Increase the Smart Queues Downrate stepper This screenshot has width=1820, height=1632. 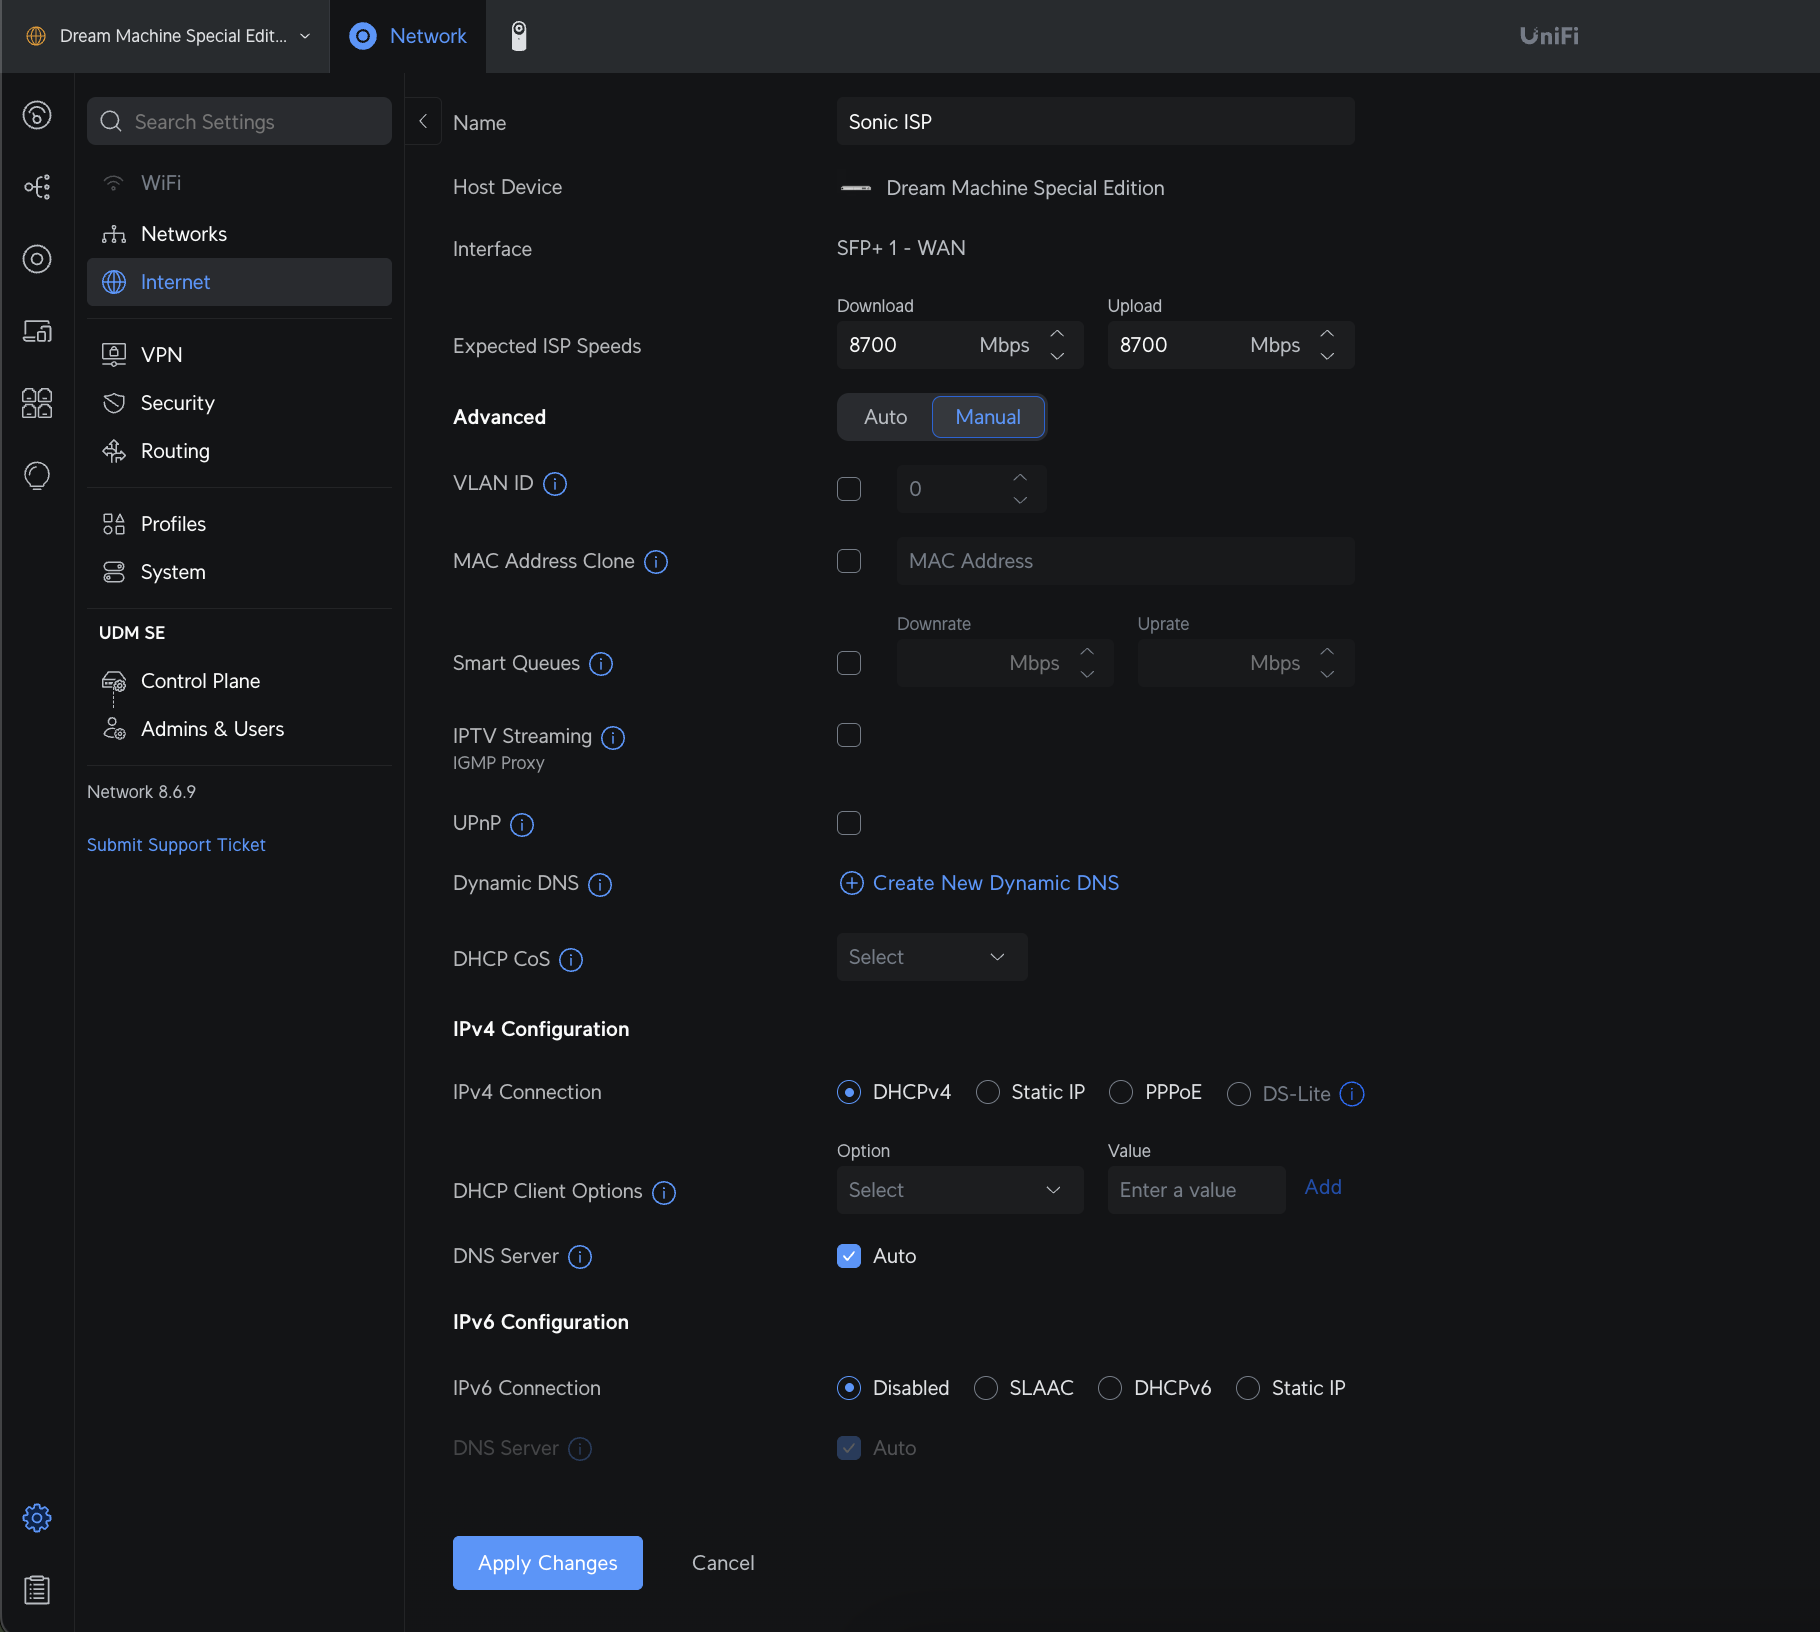coord(1087,651)
